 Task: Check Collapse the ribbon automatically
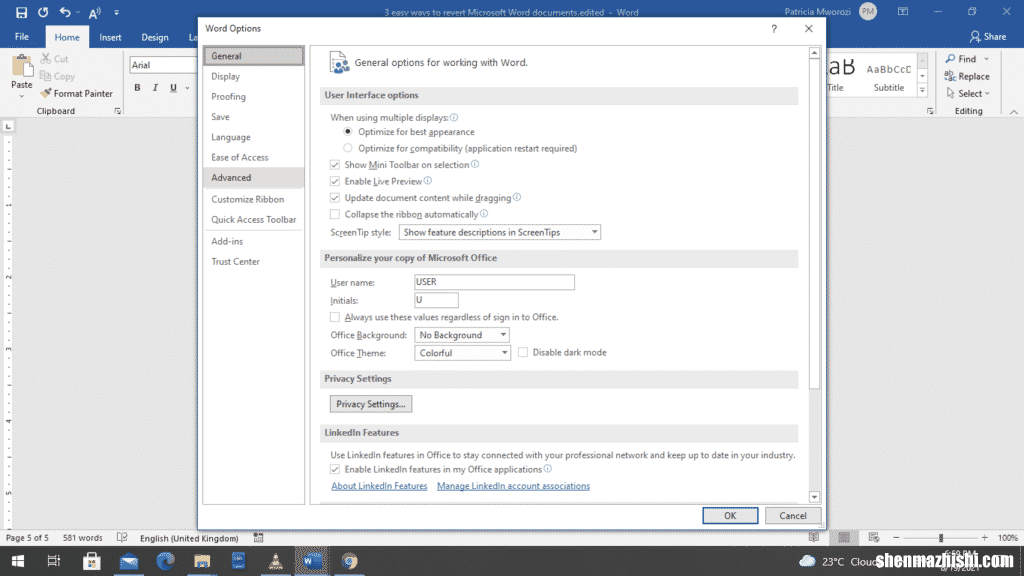click(x=335, y=214)
